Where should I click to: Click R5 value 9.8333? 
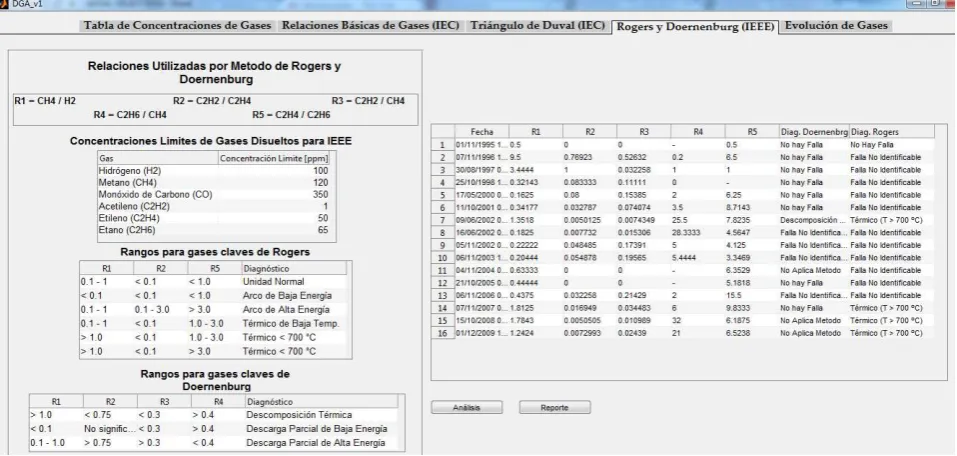point(752,308)
